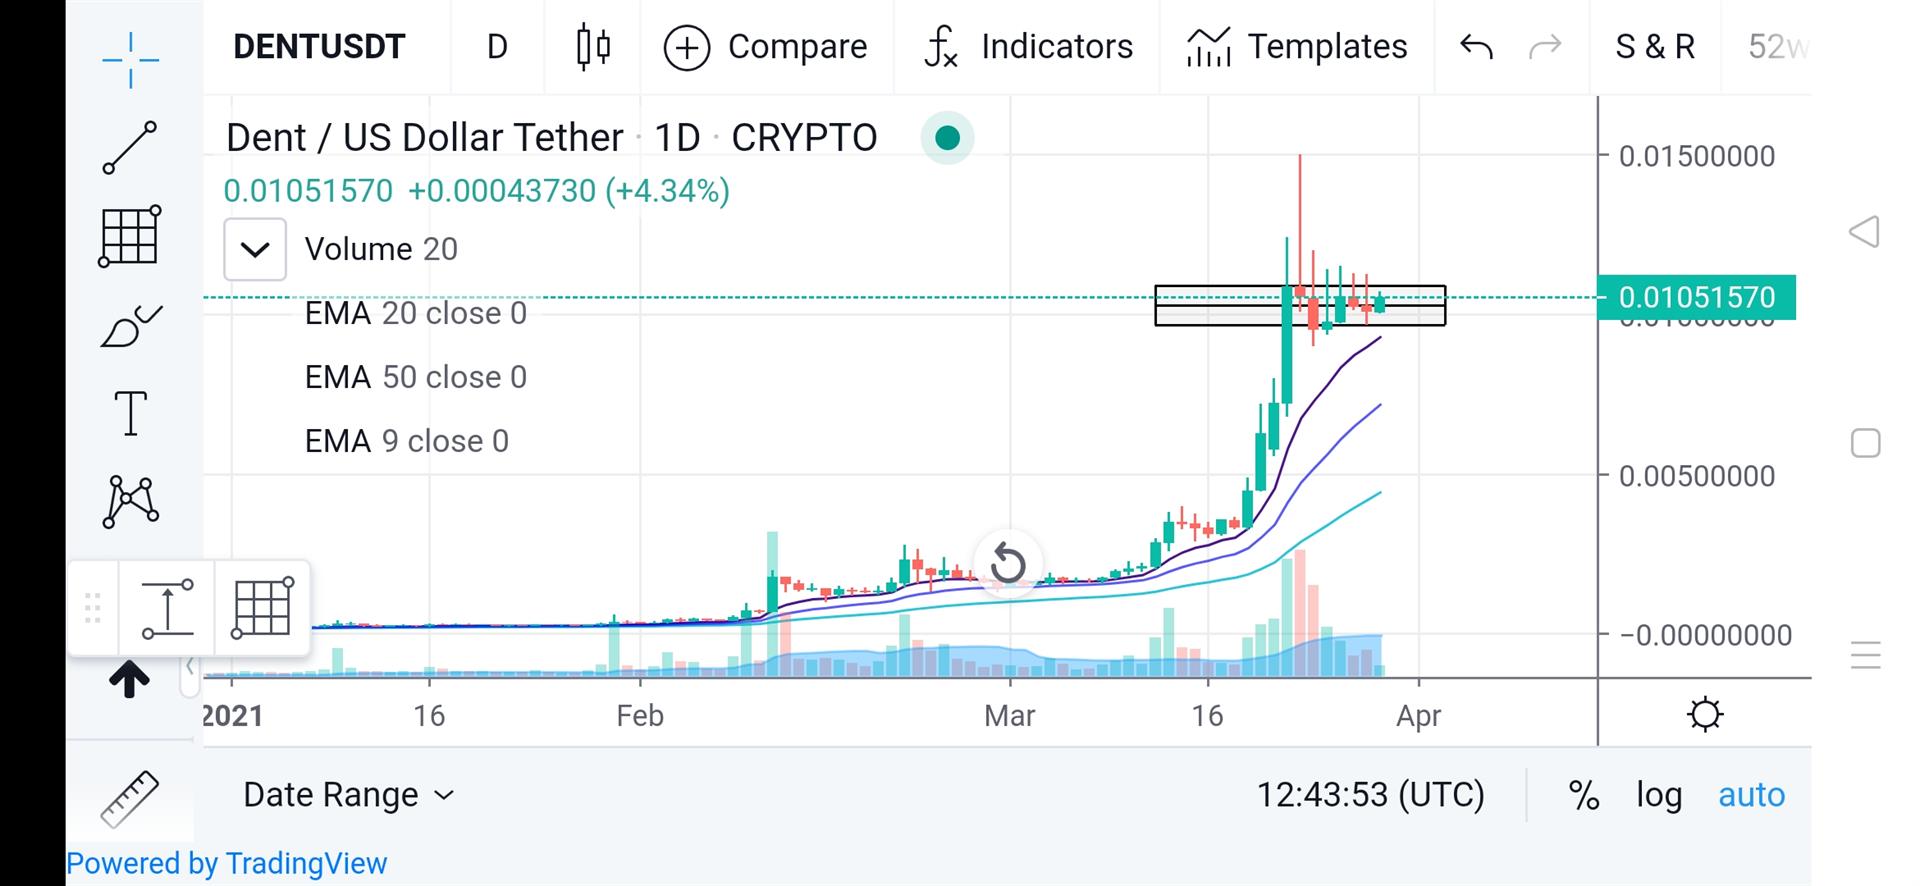Open the pattern drawing tools
The width and height of the screenshot is (1920, 886).
coord(130,499)
